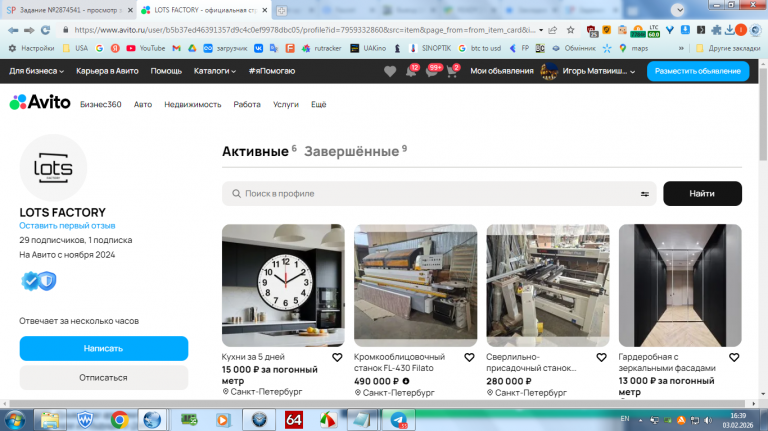Viewport: 768px width, 431px height.
Task: Open messages icon with 99+ badge
Action: click(432, 72)
